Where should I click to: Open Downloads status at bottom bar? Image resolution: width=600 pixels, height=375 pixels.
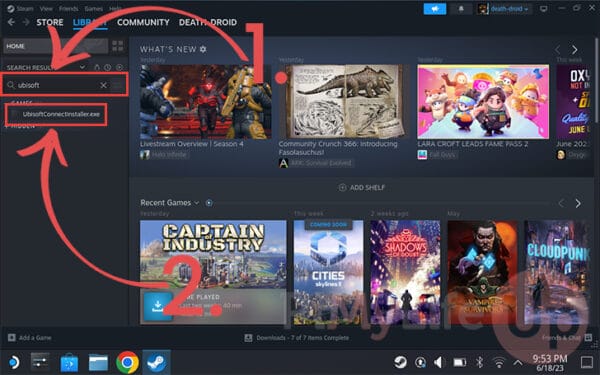[x=297, y=338]
